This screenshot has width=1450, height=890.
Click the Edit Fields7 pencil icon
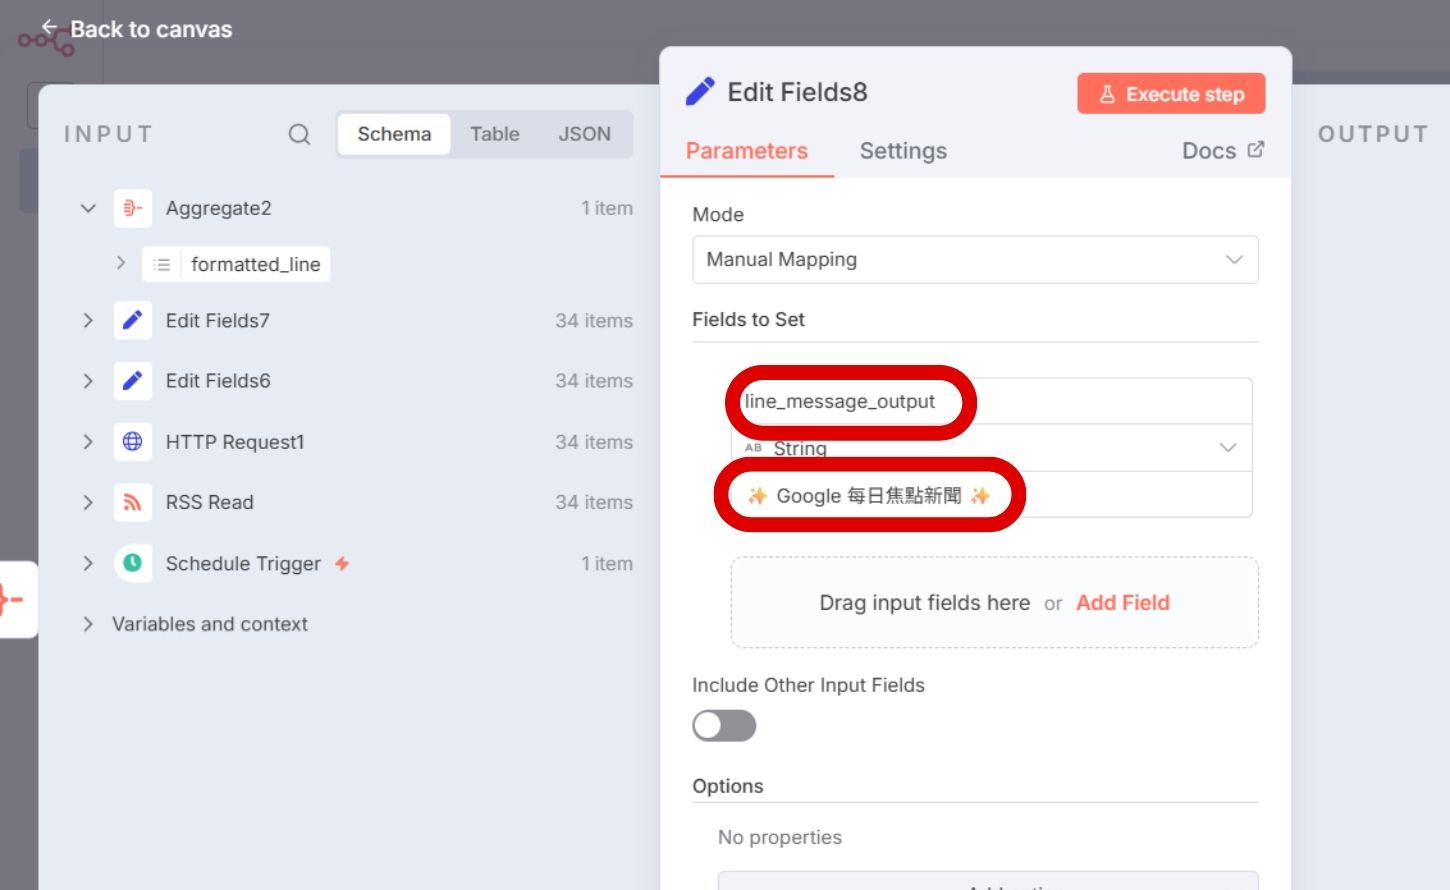[132, 321]
